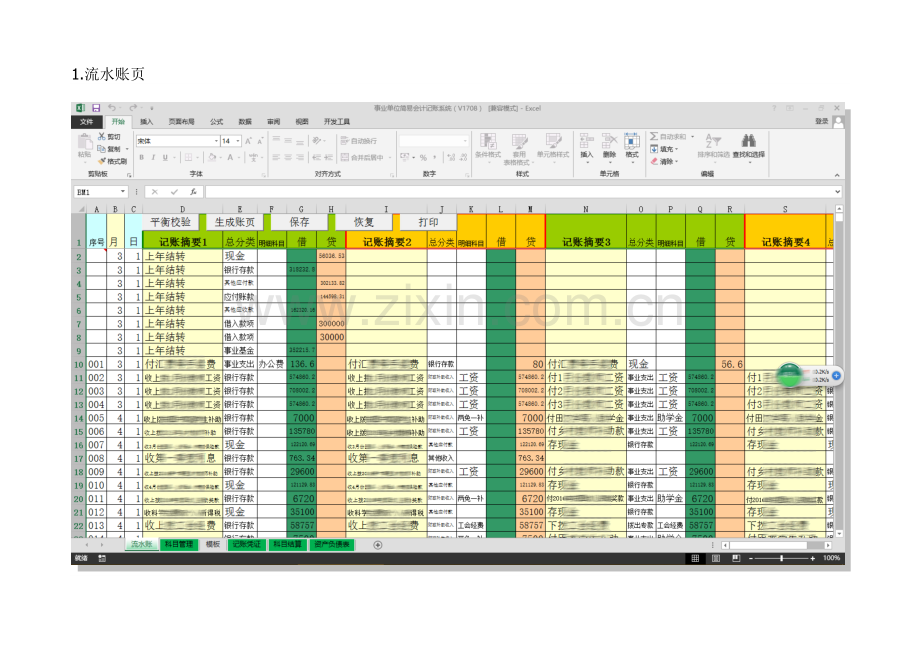This screenshot has height=651, width=920.
Task: Select the Format Painter (格式刷) tool
Action: point(103,161)
